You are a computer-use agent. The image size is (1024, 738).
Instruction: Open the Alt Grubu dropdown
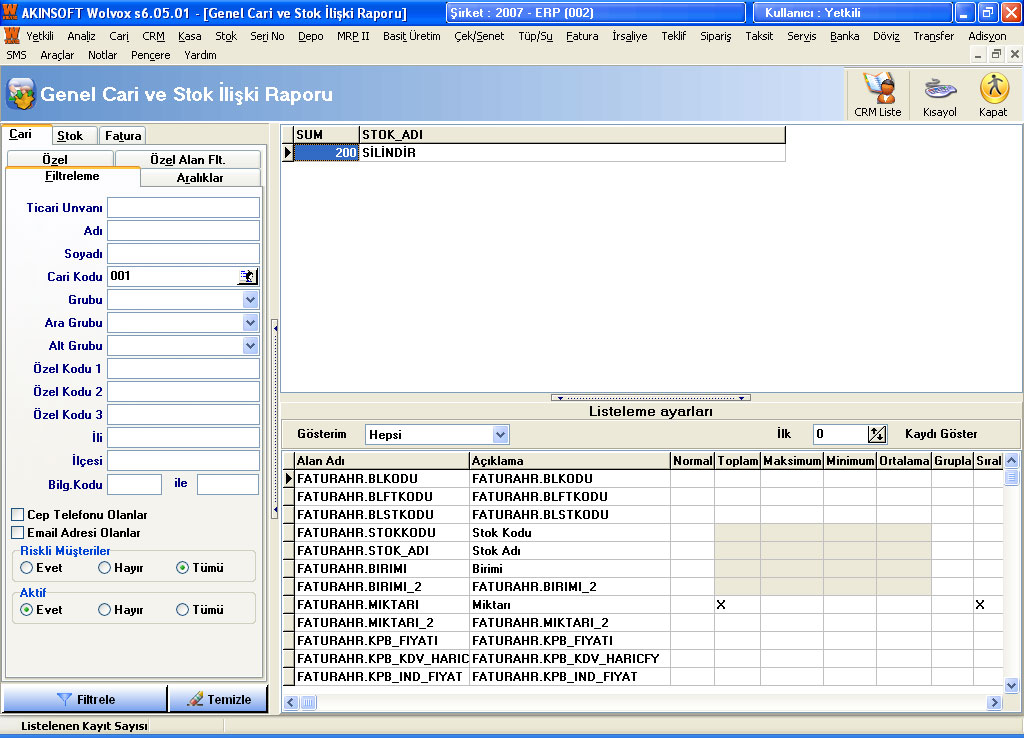point(250,345)
